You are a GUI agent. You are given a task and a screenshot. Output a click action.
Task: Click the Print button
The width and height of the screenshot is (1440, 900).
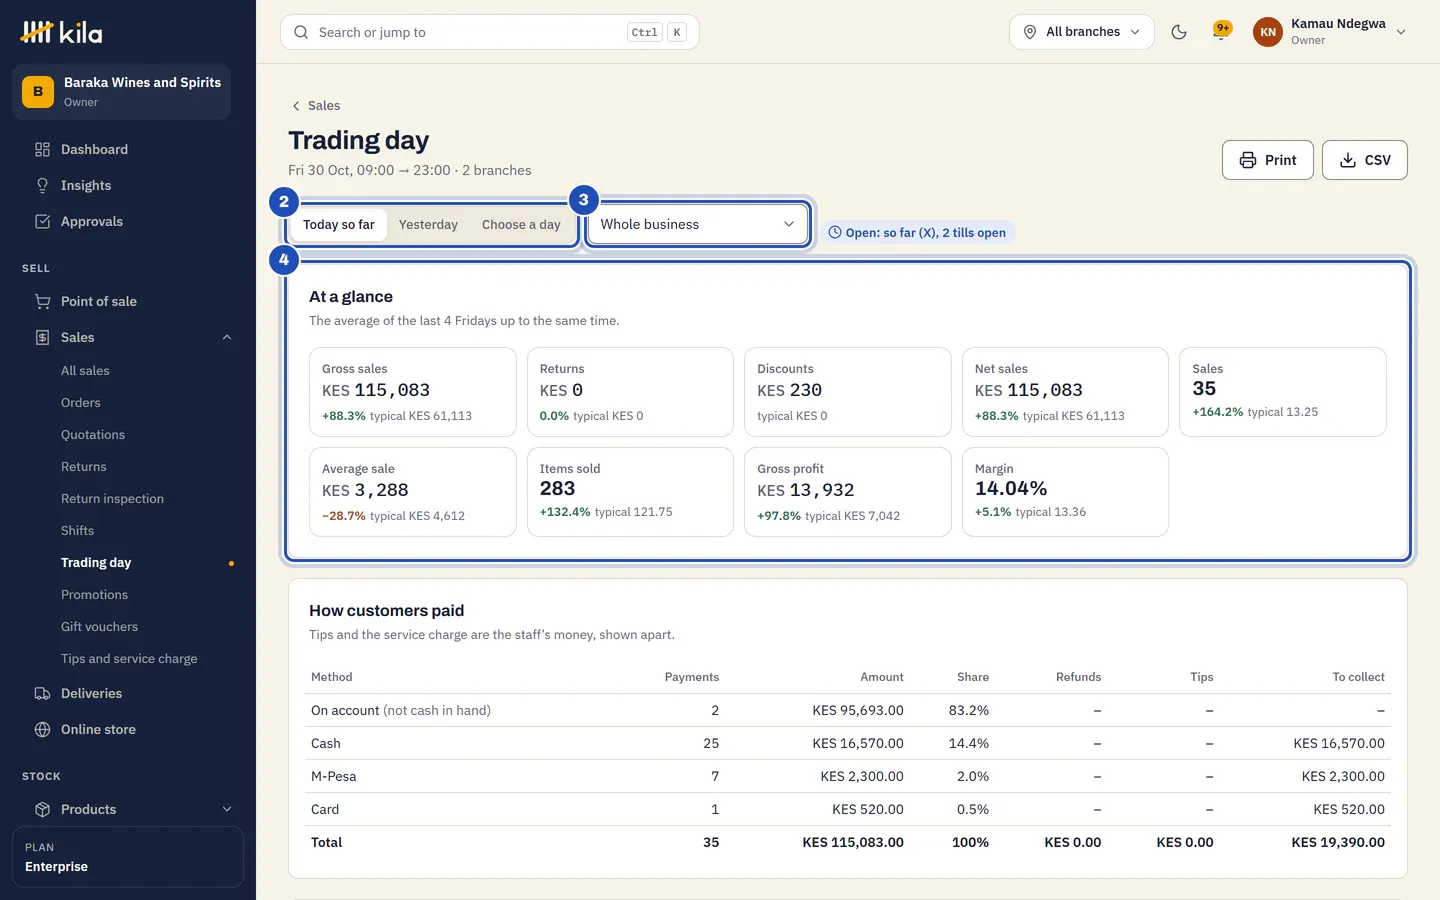1267,160
